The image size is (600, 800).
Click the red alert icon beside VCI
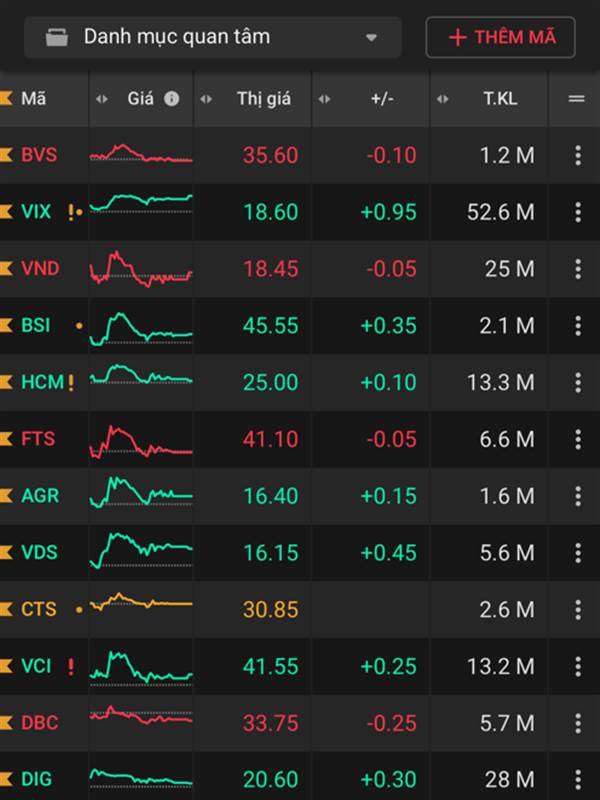click(71, 666)
